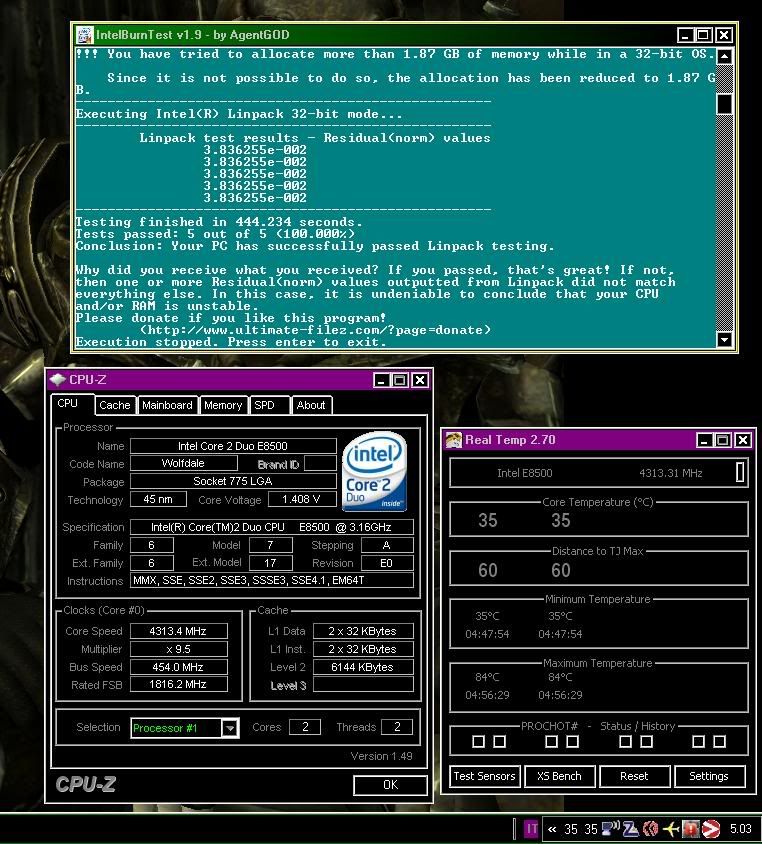
Task: Click Intel E8500 text in Real Temp
Action: coord(525,473)
